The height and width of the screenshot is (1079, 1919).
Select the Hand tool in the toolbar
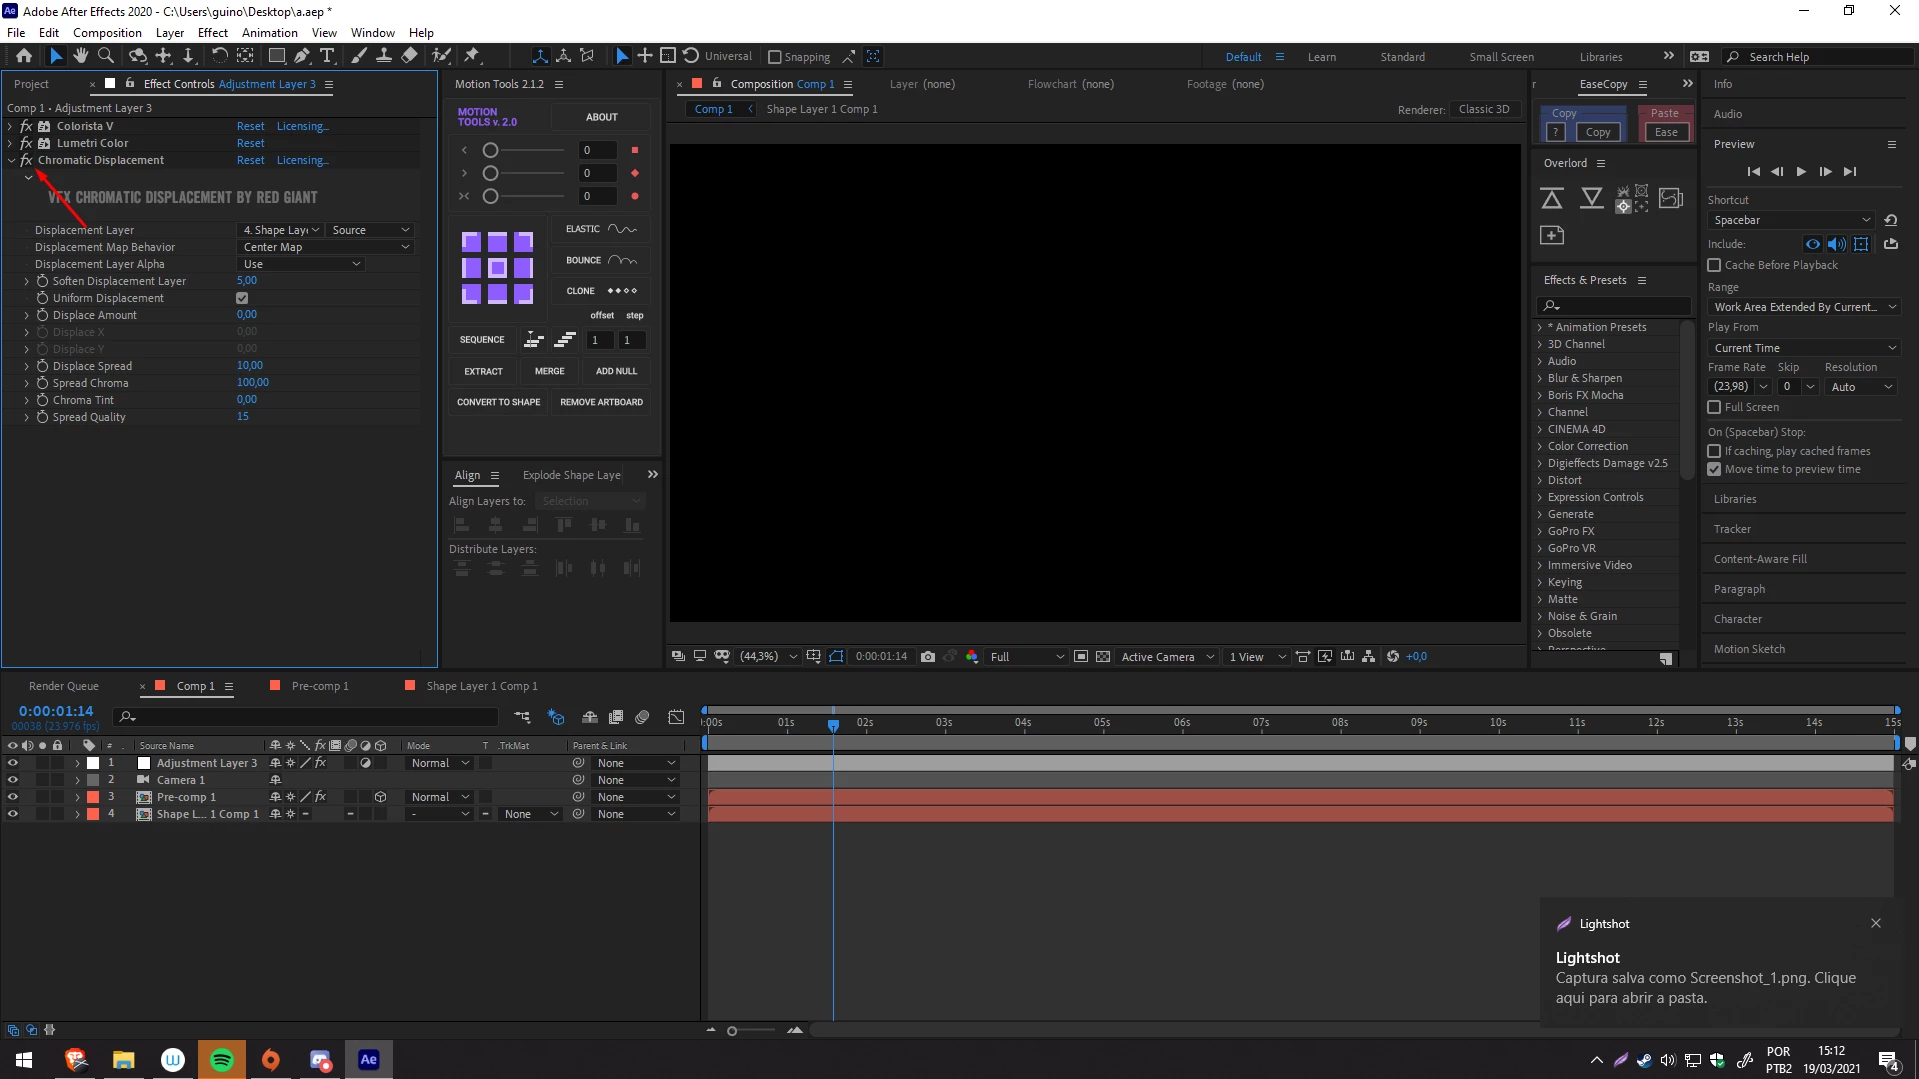(x=81, y=56)
